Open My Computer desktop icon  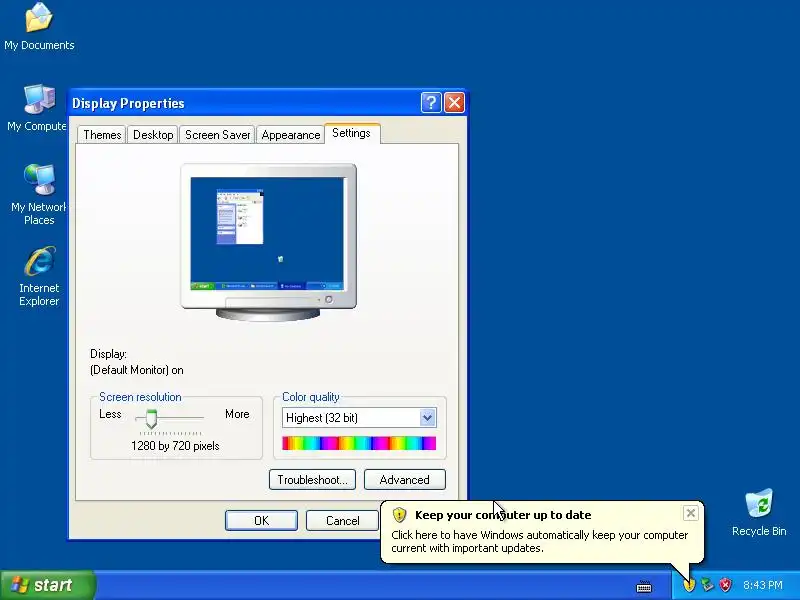[37, 108]
